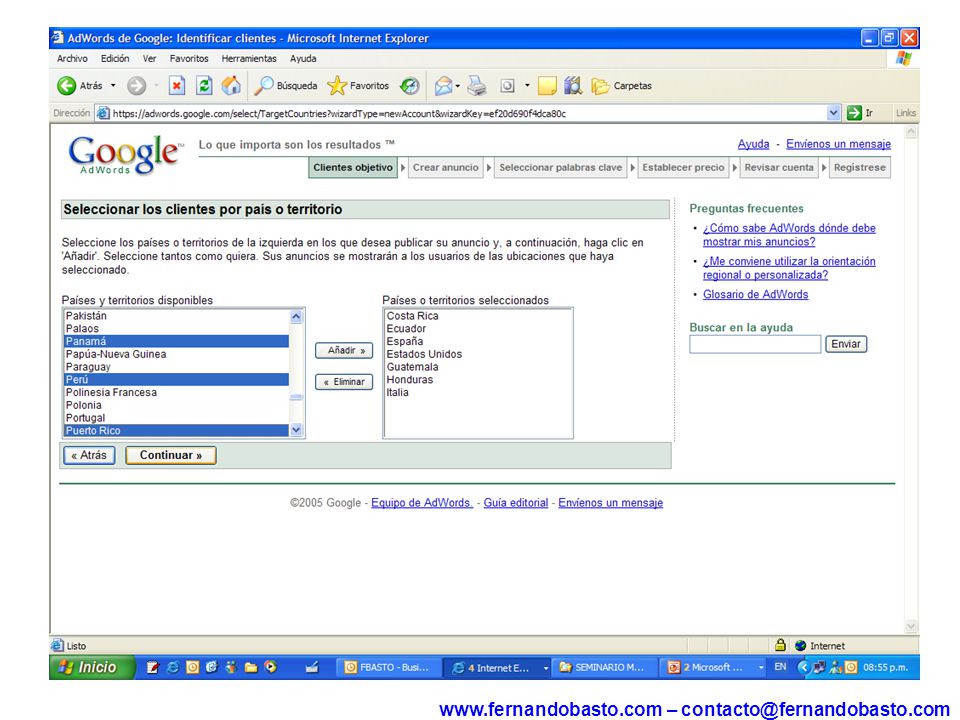Open the Inicio start button
Screen dimensions: 960x720
coord(91,667)
